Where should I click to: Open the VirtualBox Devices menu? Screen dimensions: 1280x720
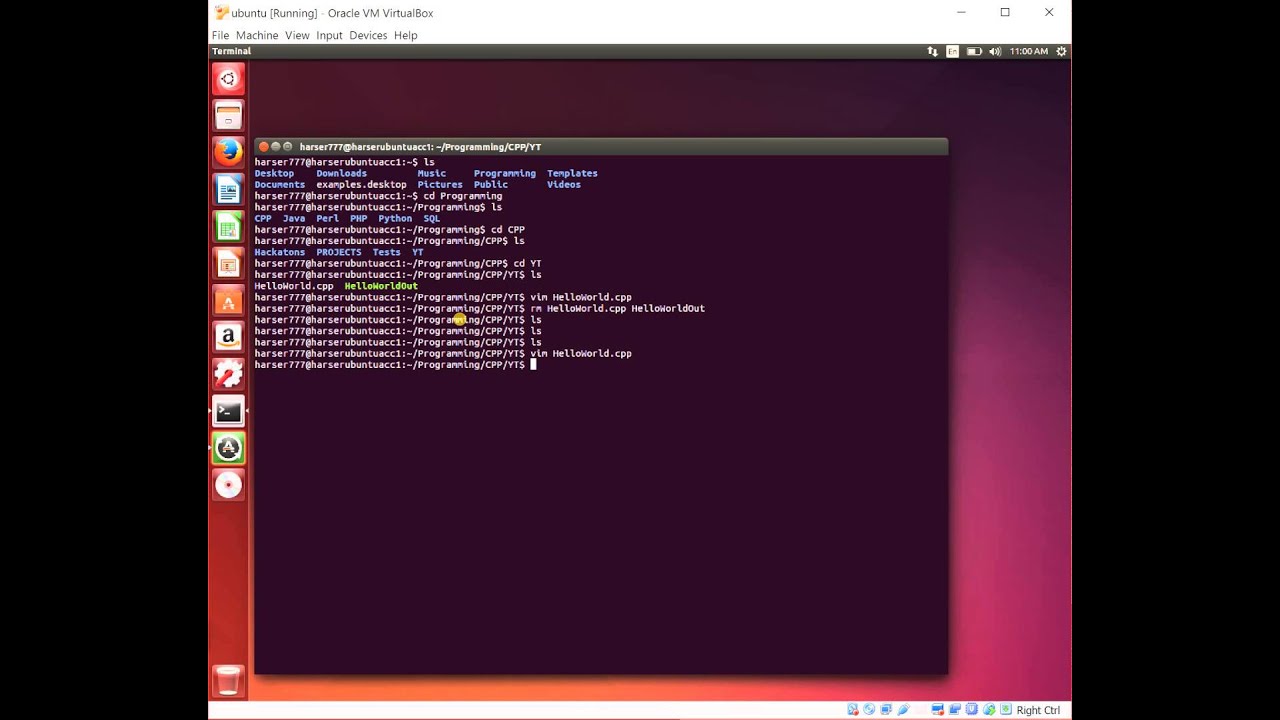[x=368, y=35]
